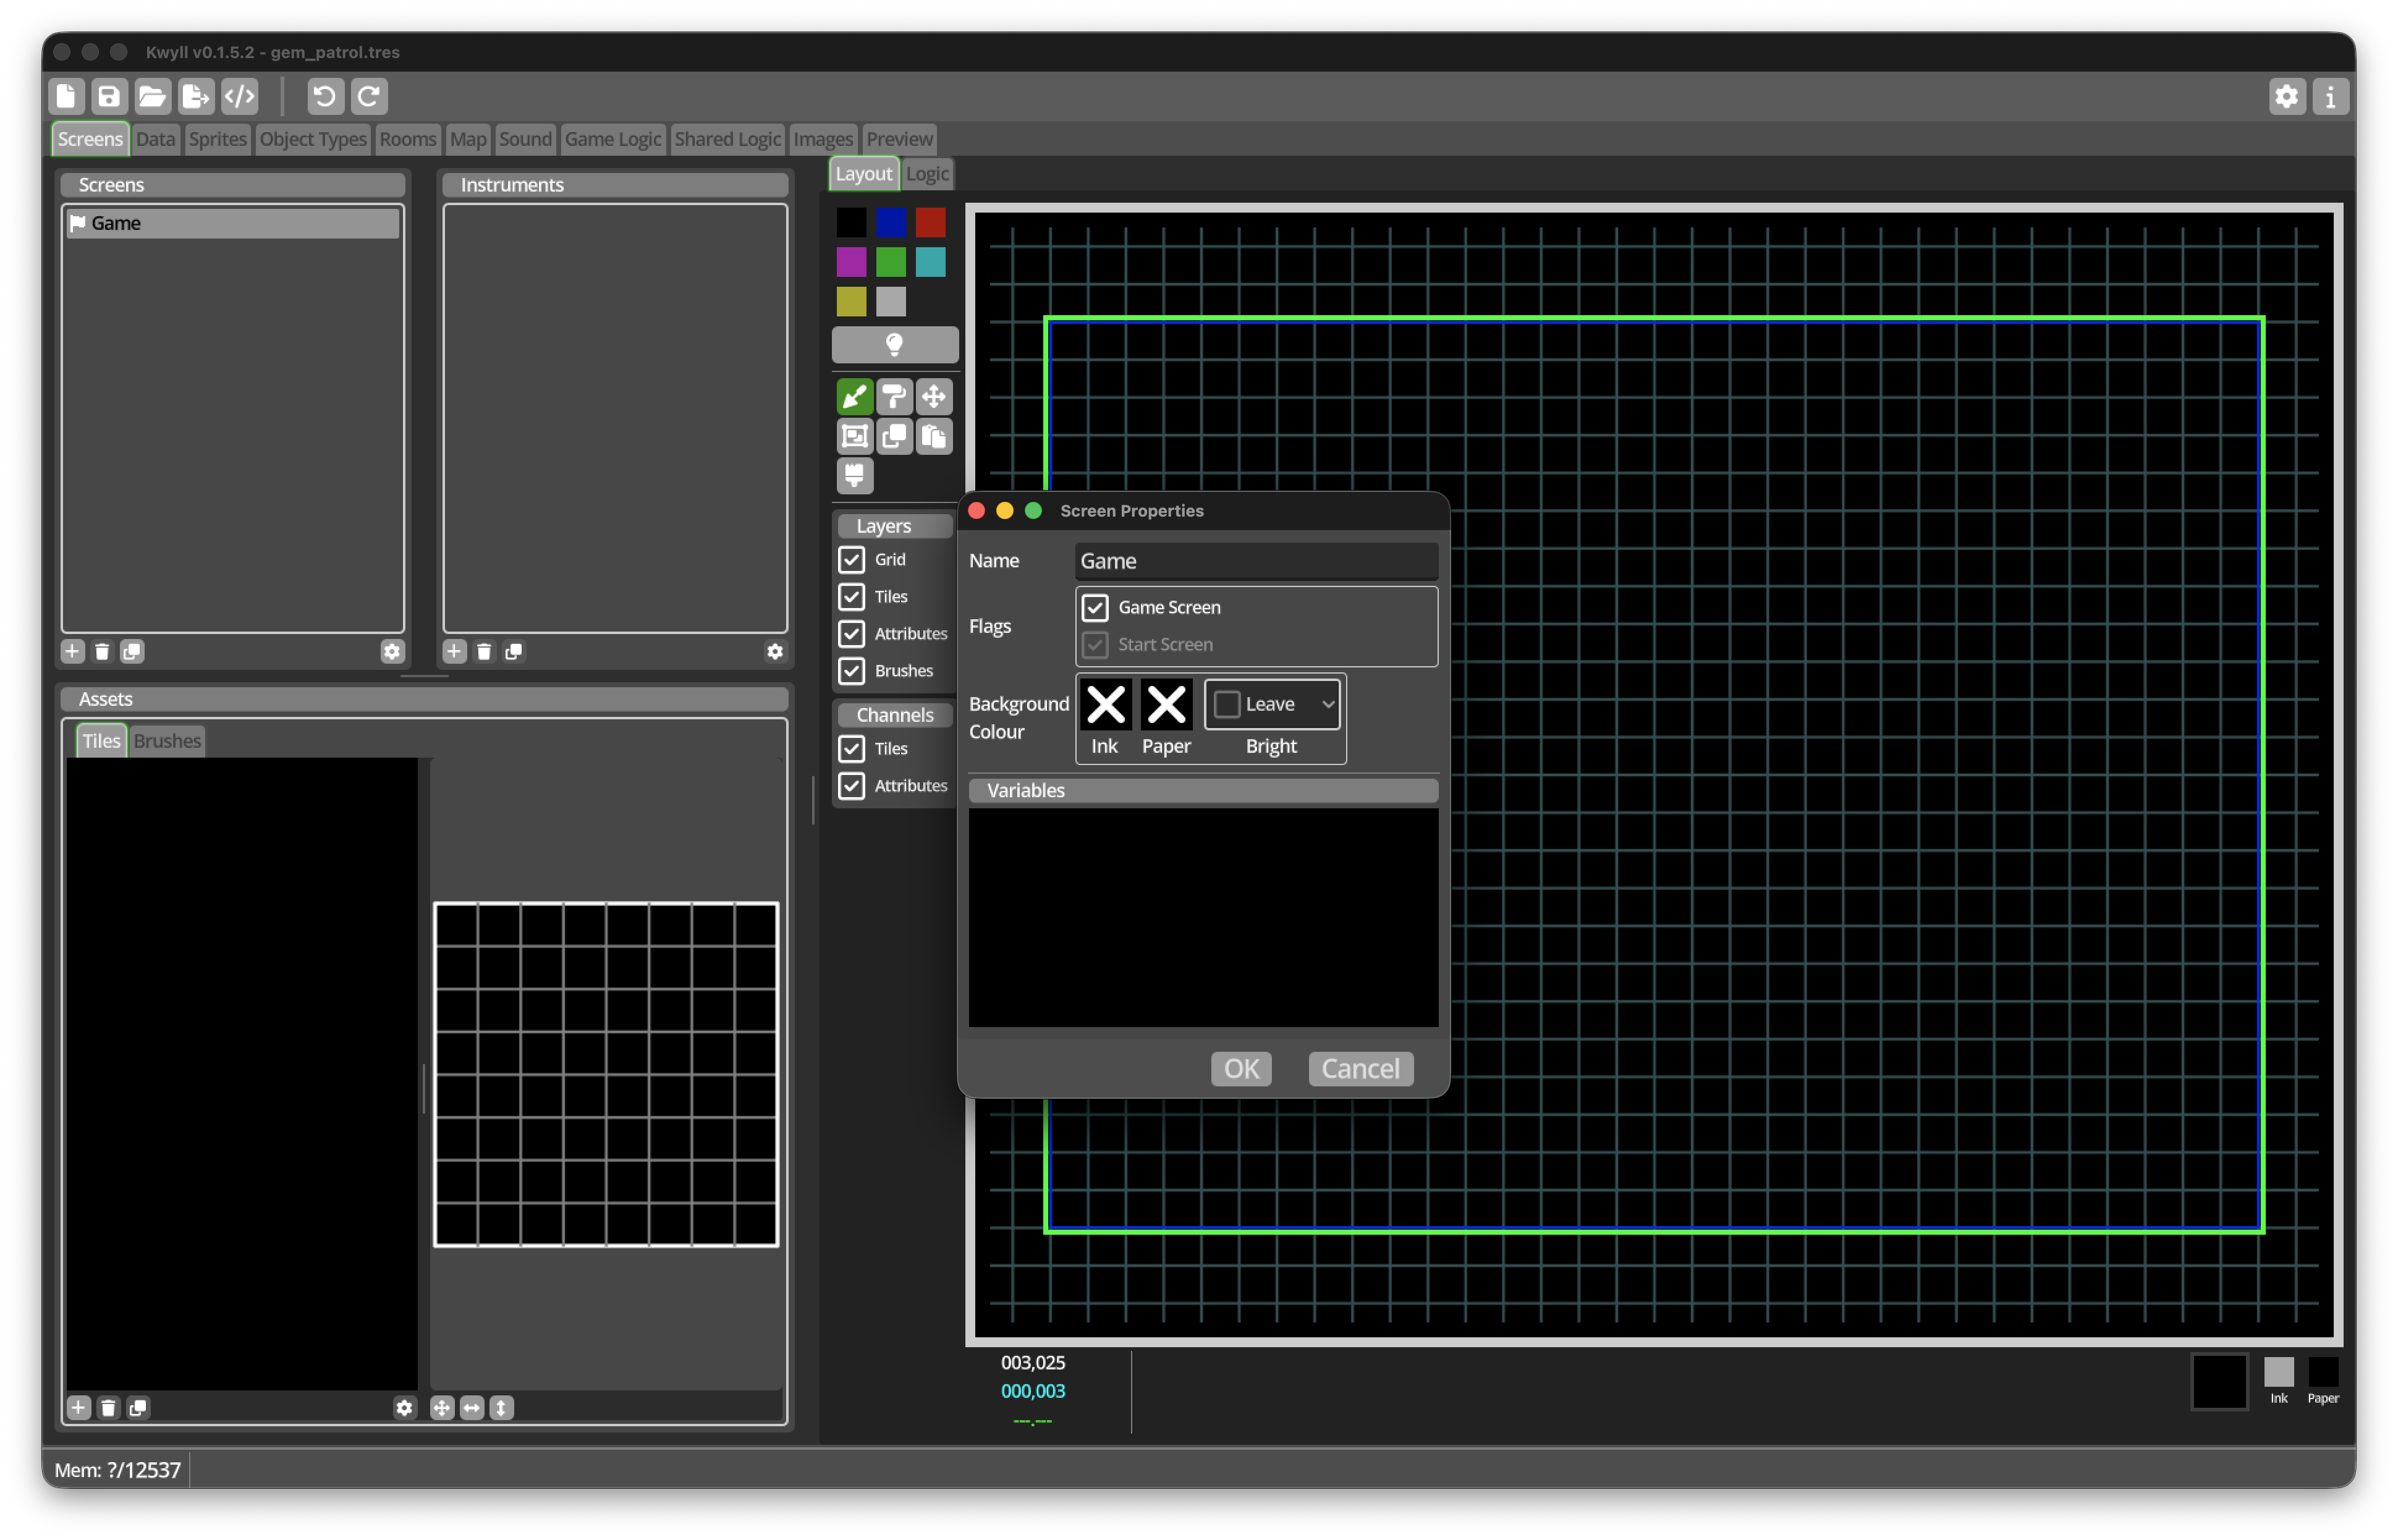
Task: Select the Game screen in Screens list
Action: point(232,223)
